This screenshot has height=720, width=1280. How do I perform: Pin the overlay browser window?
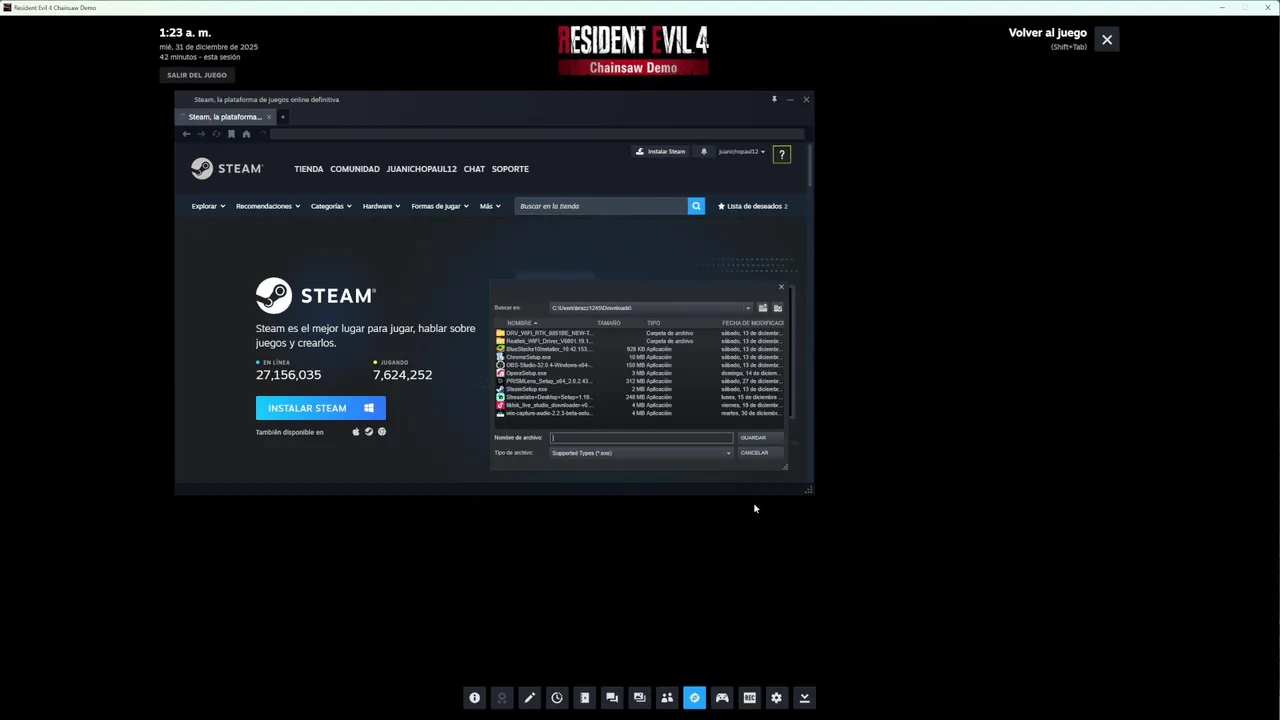point(774,99)
